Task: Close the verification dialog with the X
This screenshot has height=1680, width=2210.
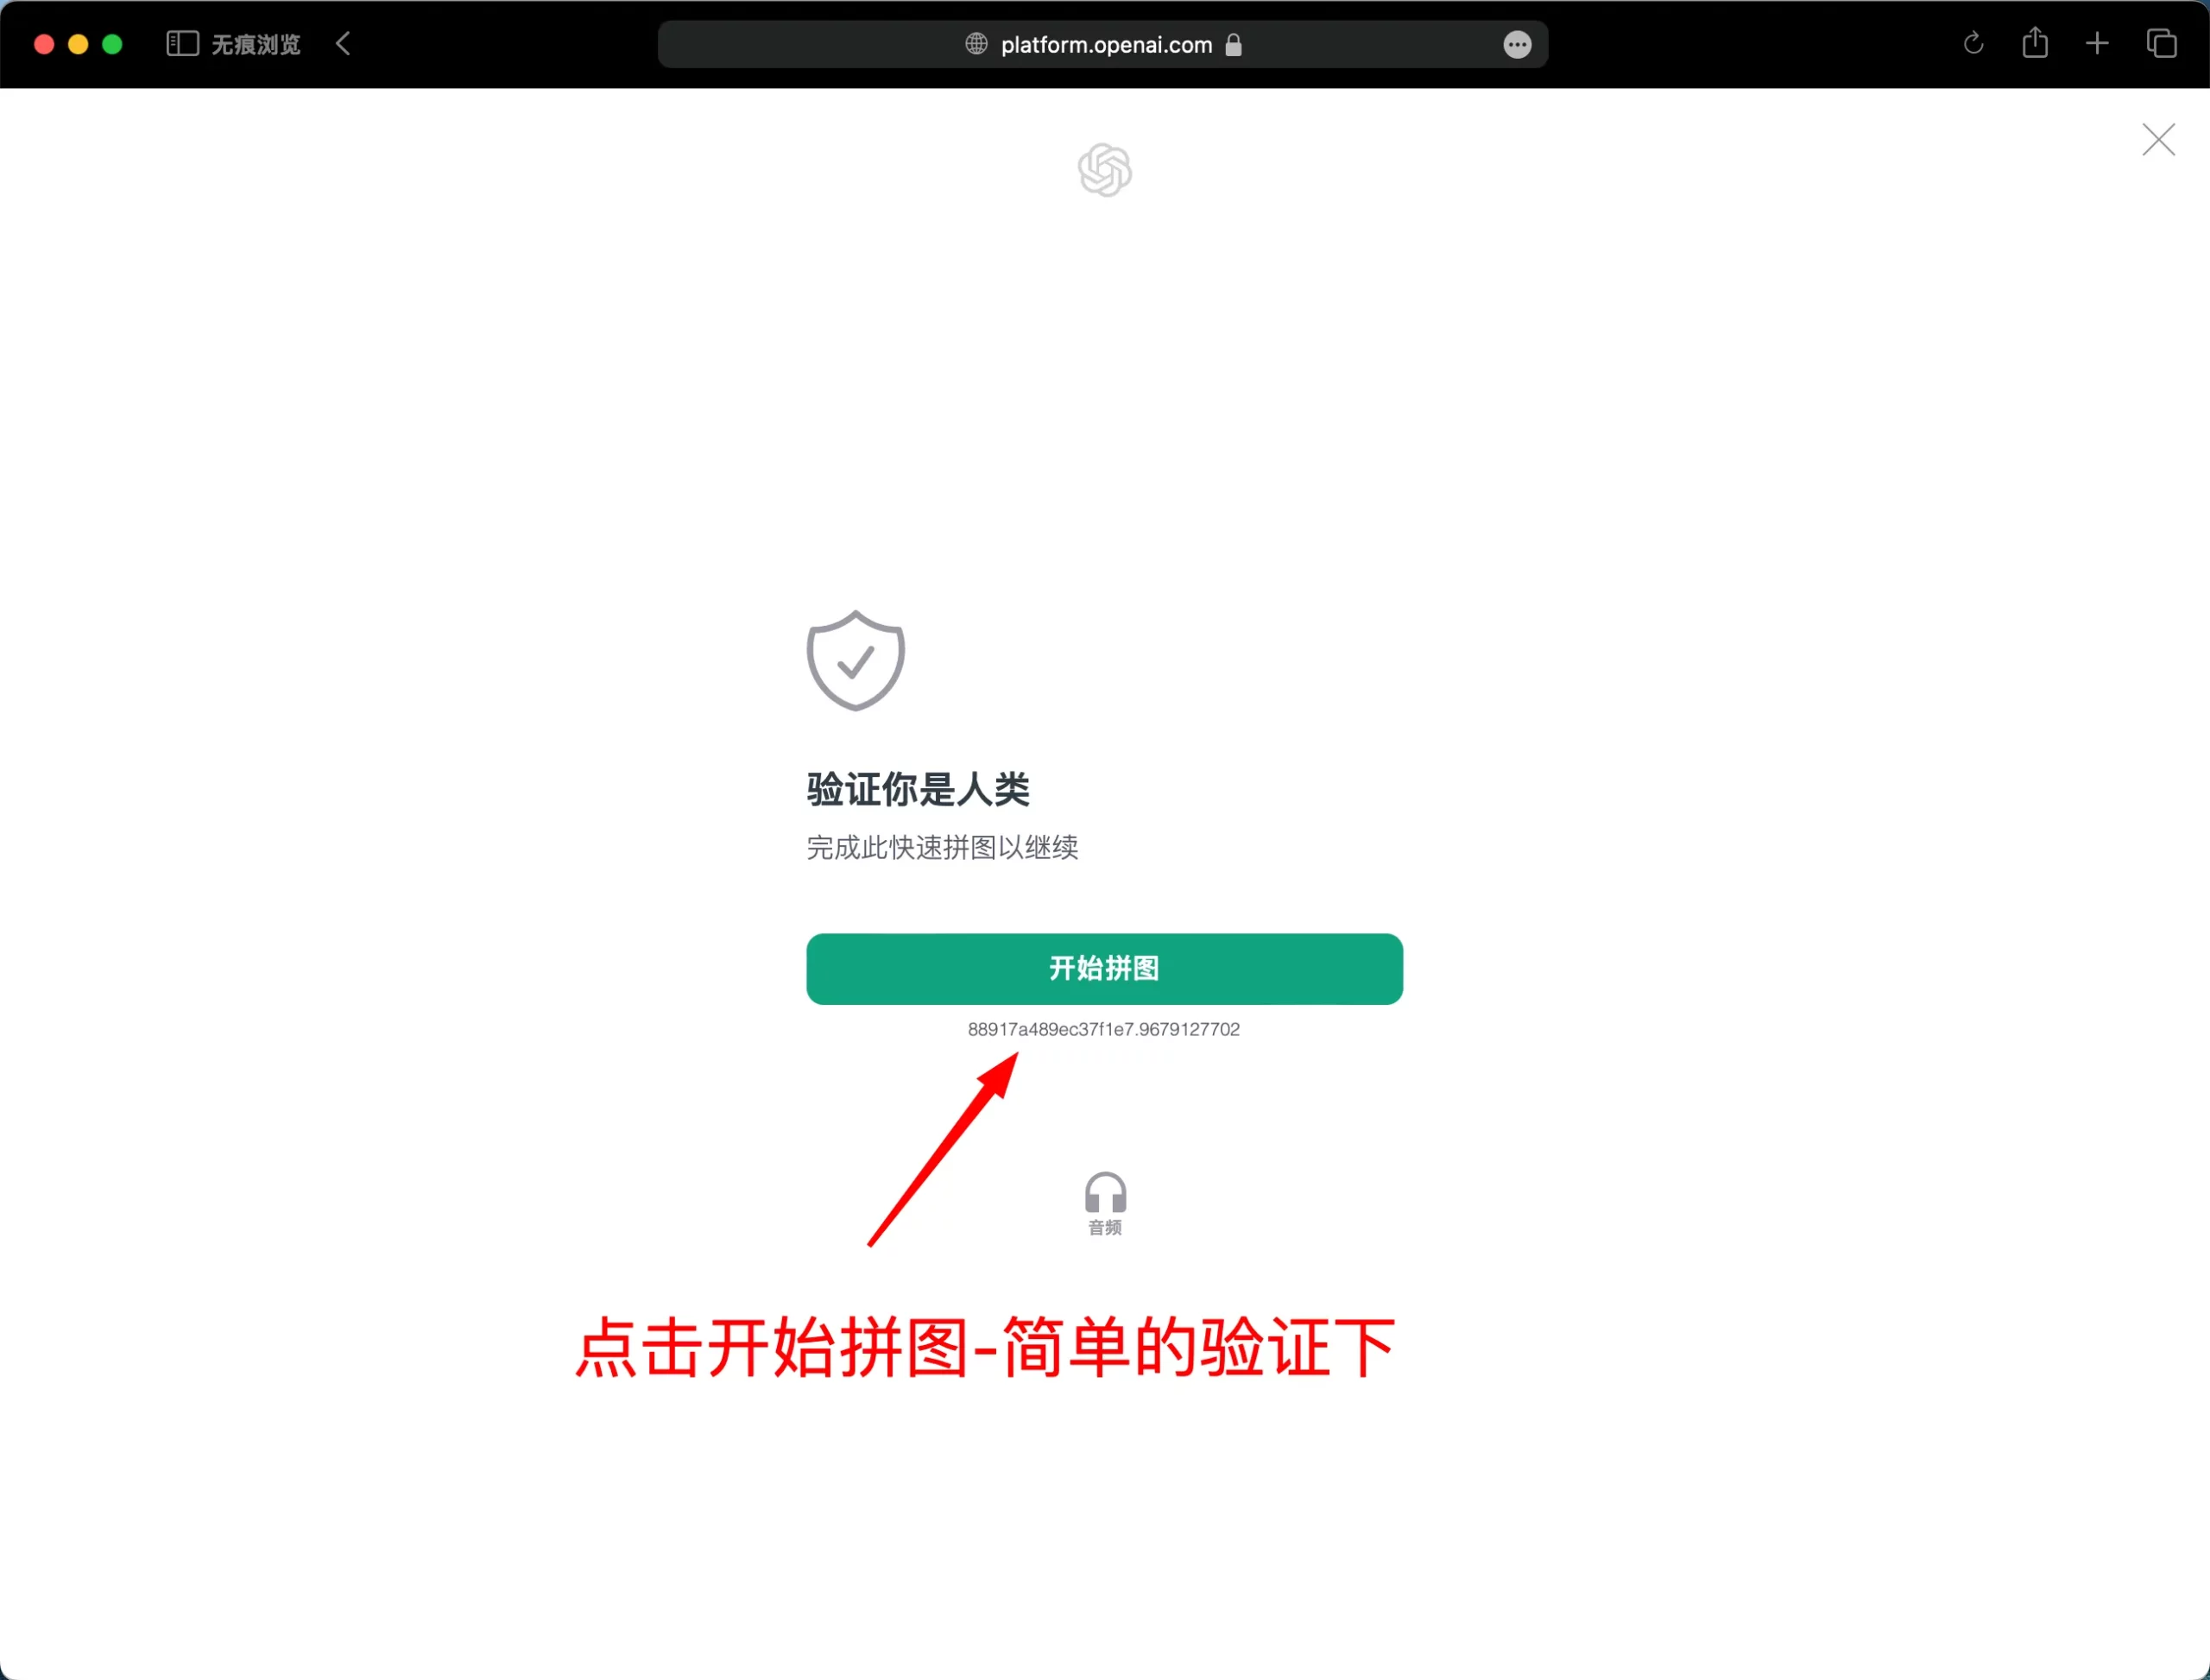Action: click(2158, 139)
